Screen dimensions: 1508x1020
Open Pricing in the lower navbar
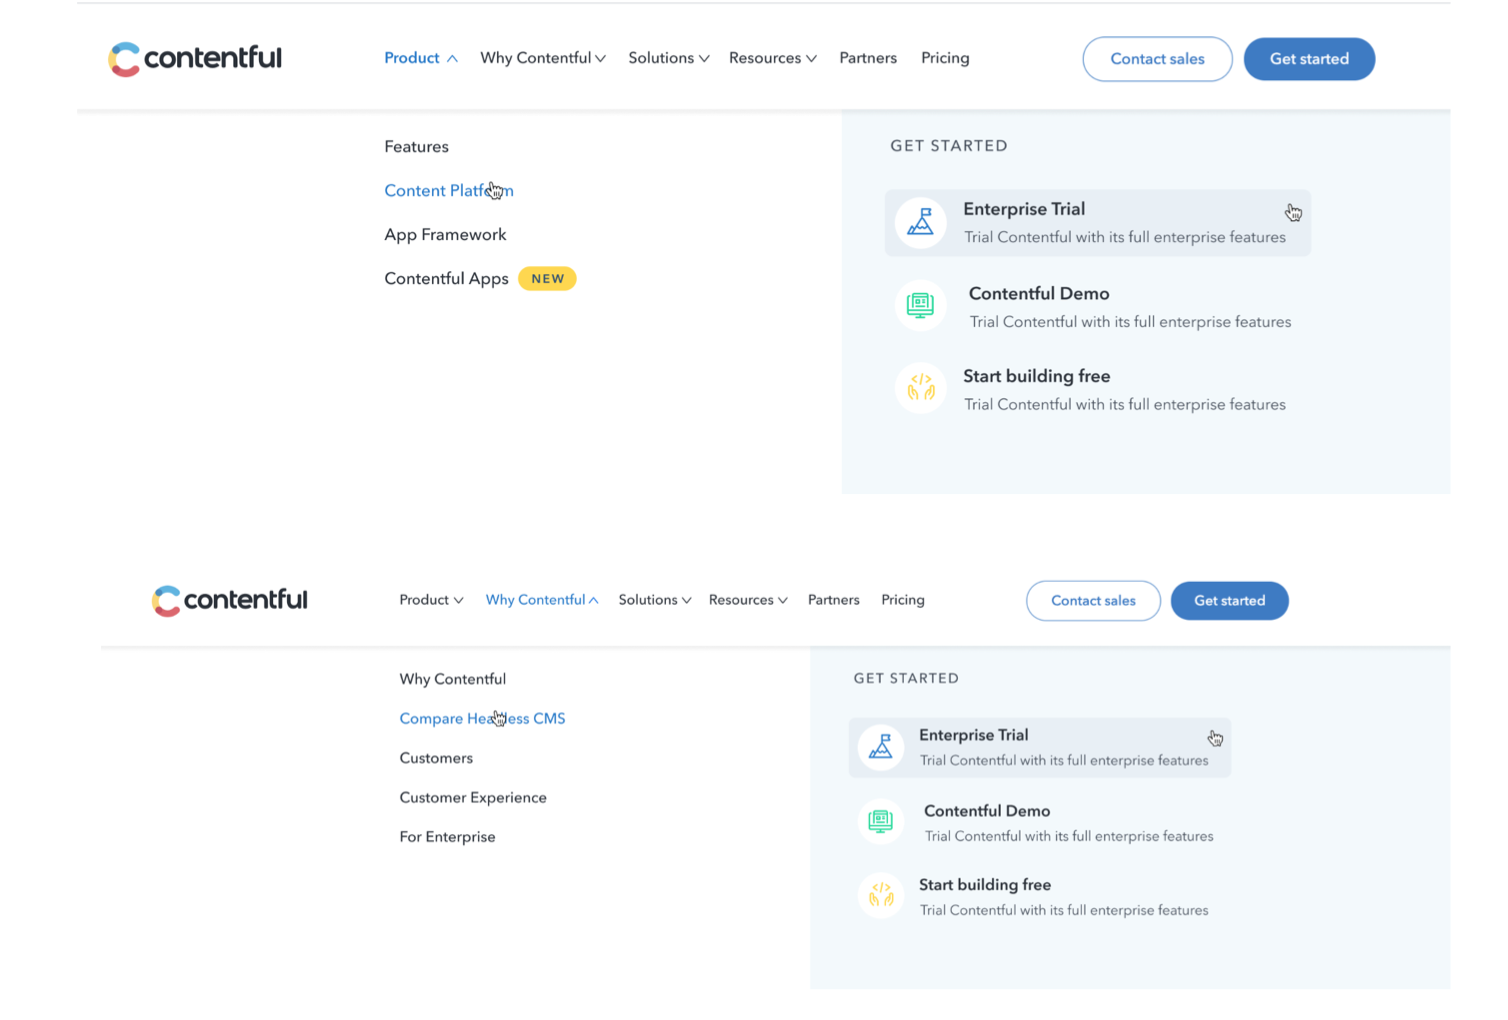(x=903, y=600)
